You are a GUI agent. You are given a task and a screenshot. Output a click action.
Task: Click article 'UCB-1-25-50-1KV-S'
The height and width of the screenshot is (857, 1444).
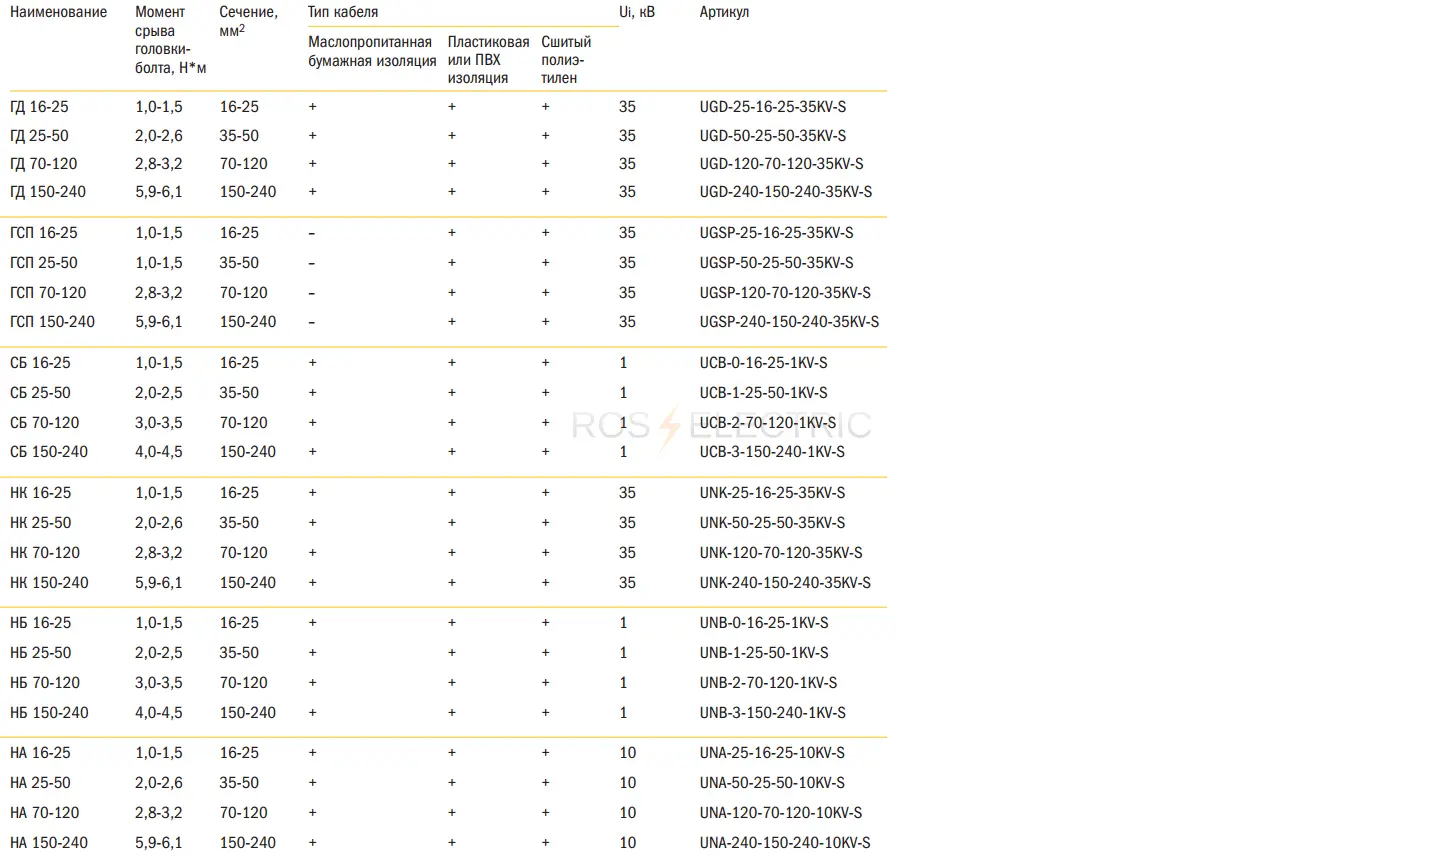point(764,393)
